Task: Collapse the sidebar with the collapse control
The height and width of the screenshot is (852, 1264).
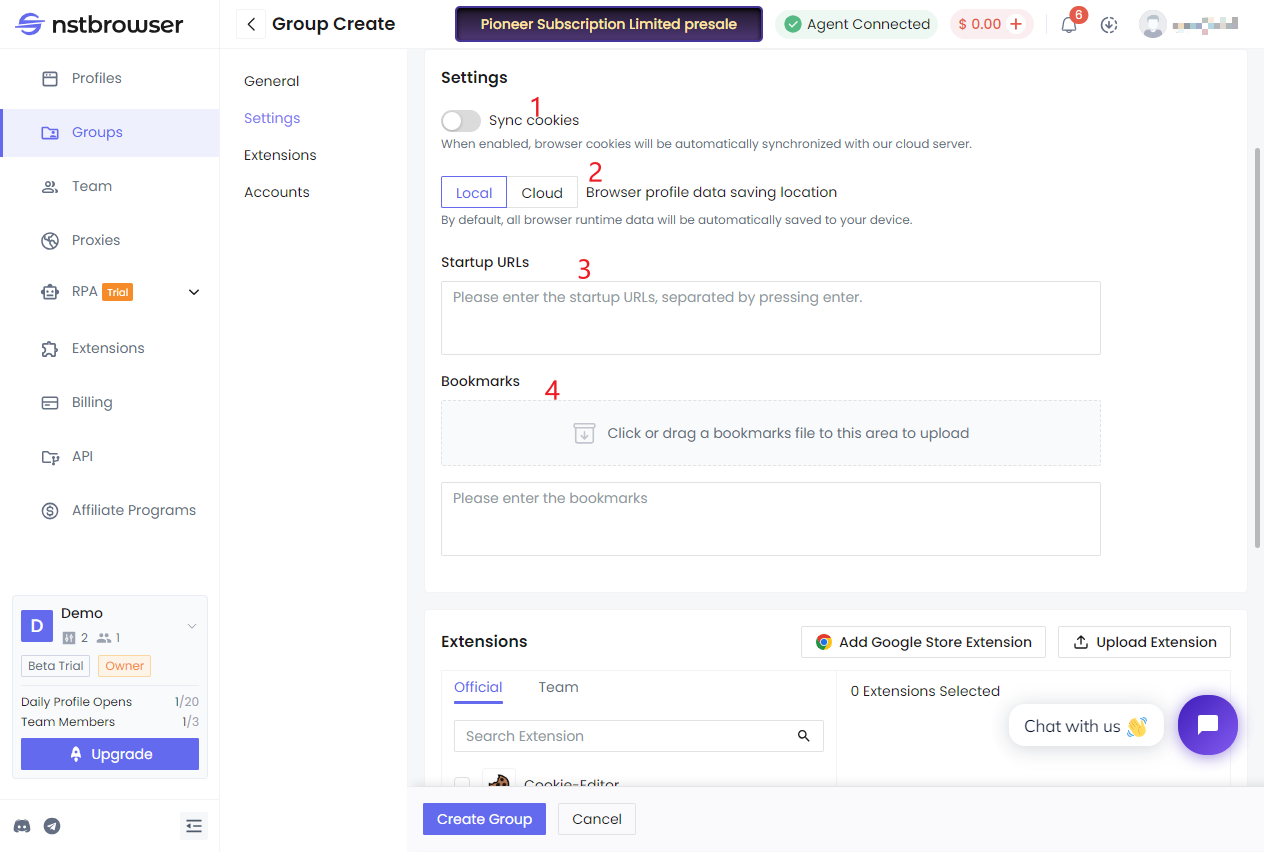Action: pyautogui.click(x=194, y=826)
